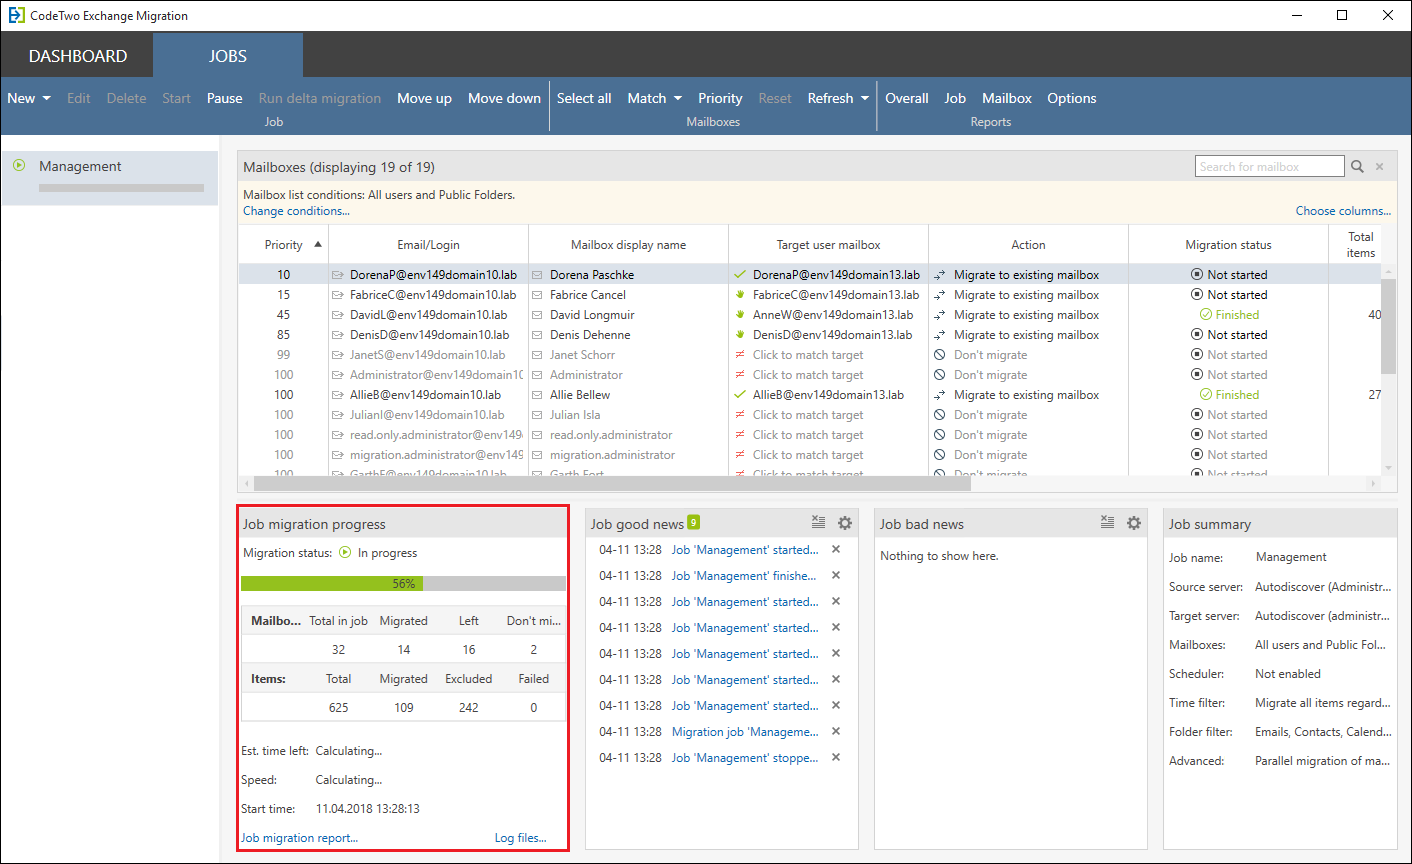Click the CodeTwo app logo icon
Viewport: 1412px width, 864px height.
(16, 15)
